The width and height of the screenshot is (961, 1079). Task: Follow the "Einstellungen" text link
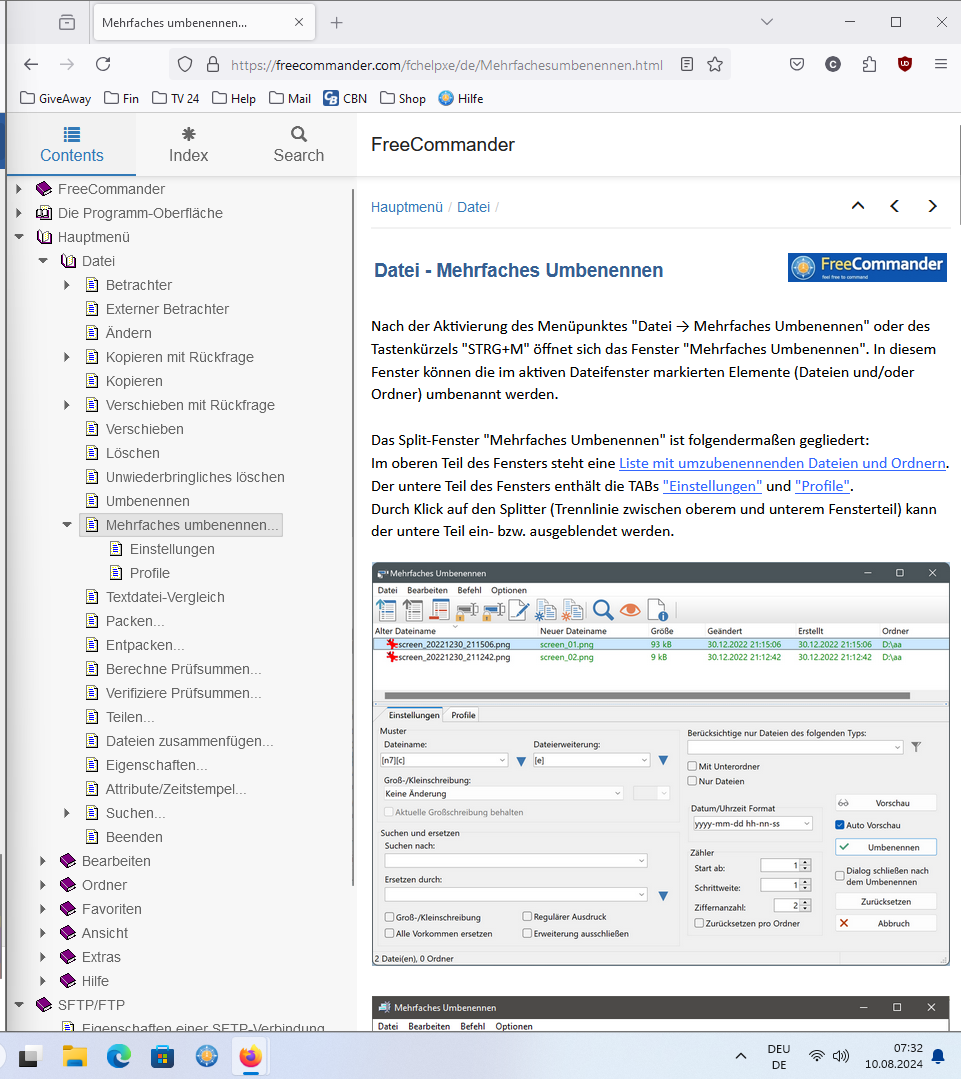click(x=712, y=486)
